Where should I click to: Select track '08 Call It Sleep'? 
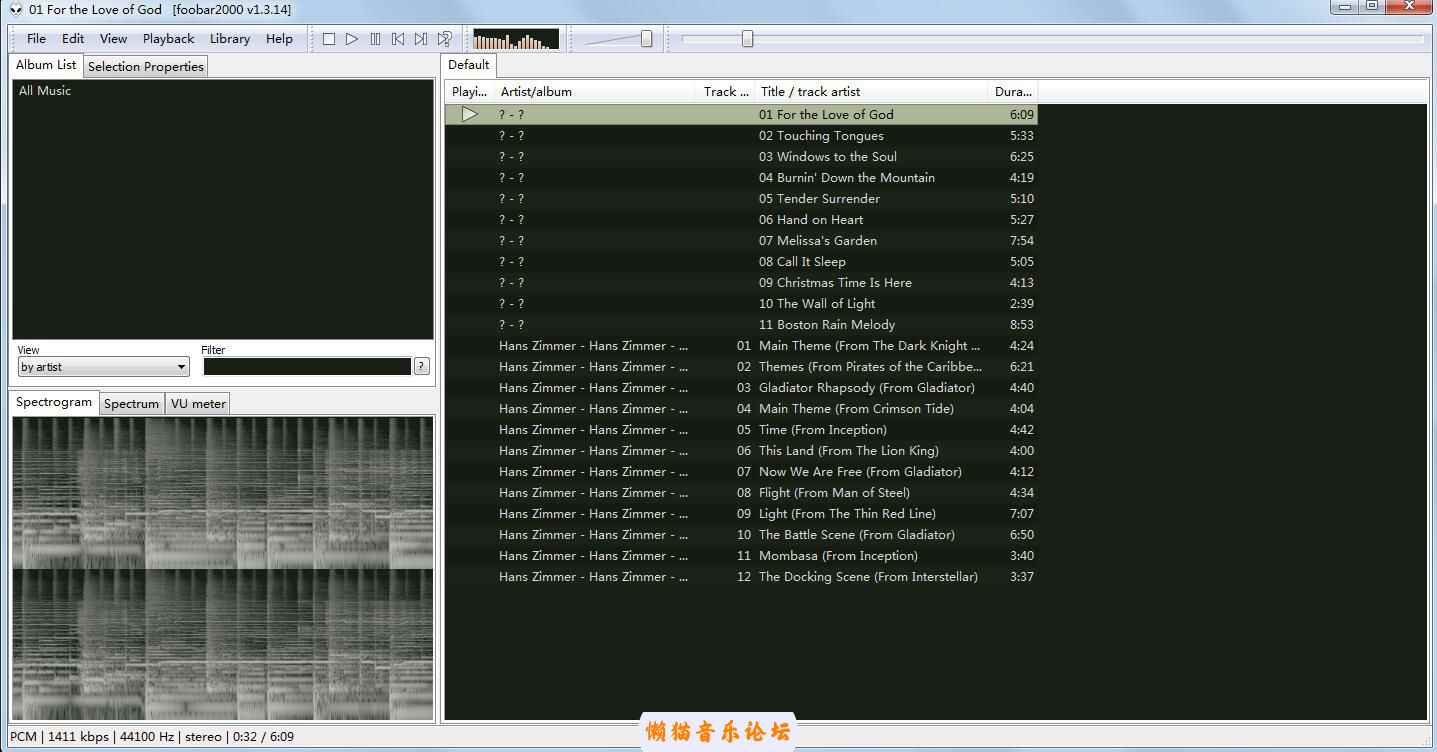(x=741, y=261)
